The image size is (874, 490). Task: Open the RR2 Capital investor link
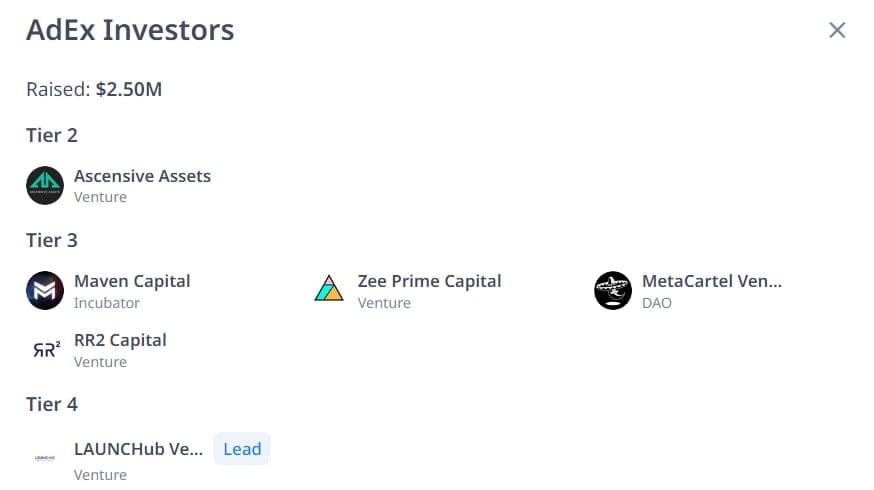(120, 340)
